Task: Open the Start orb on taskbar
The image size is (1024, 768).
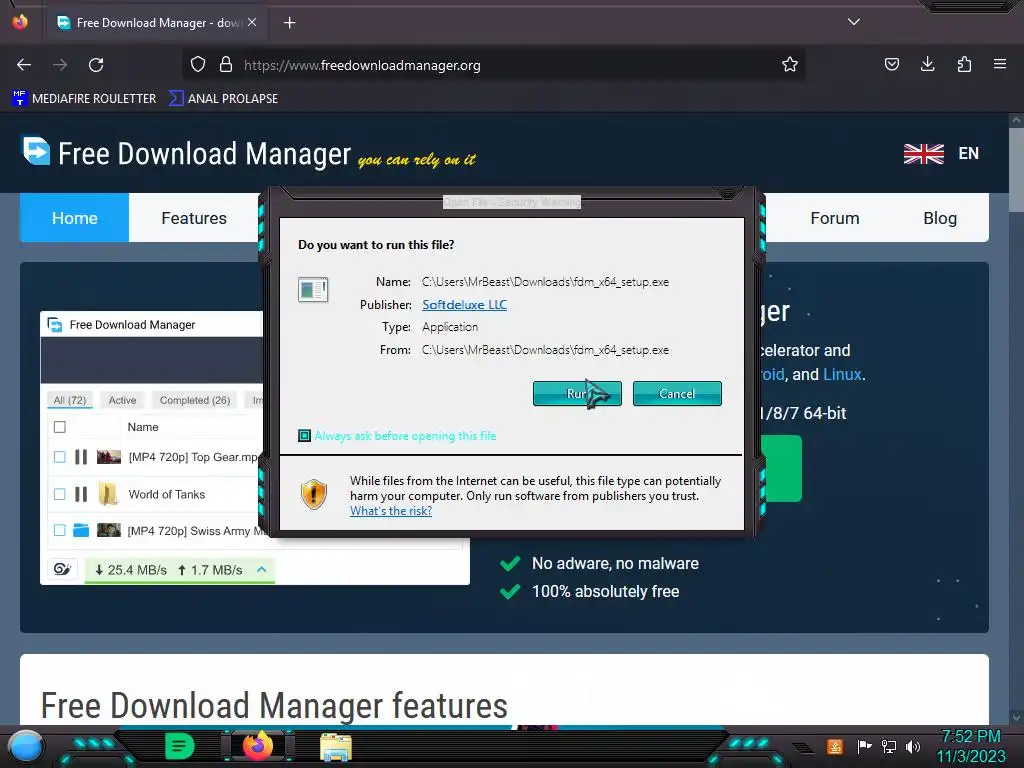Action: 26,747
